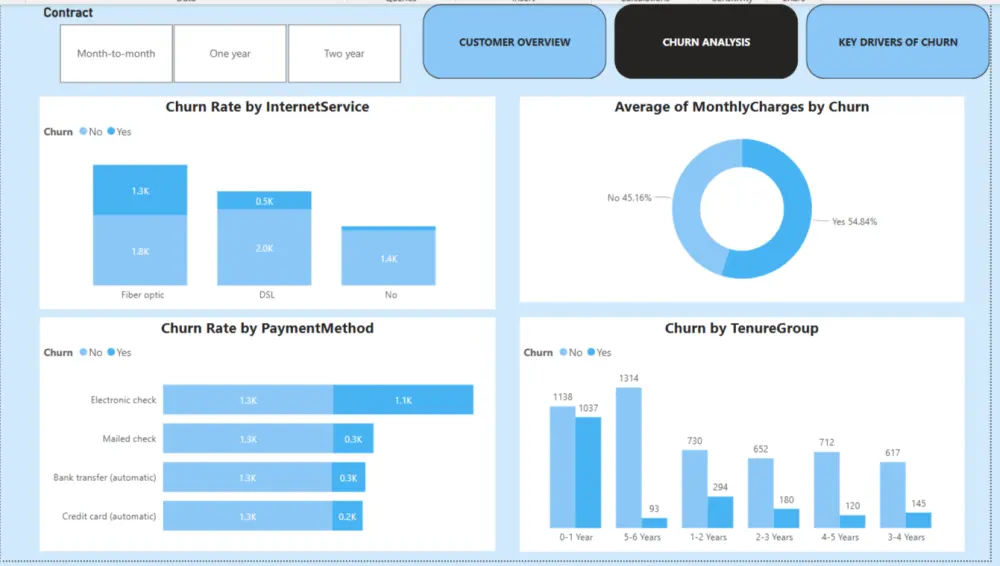Click the 'Mailed check' axis label
The height and width of the screenshot is (566, 1000).
tap(129, 439)
